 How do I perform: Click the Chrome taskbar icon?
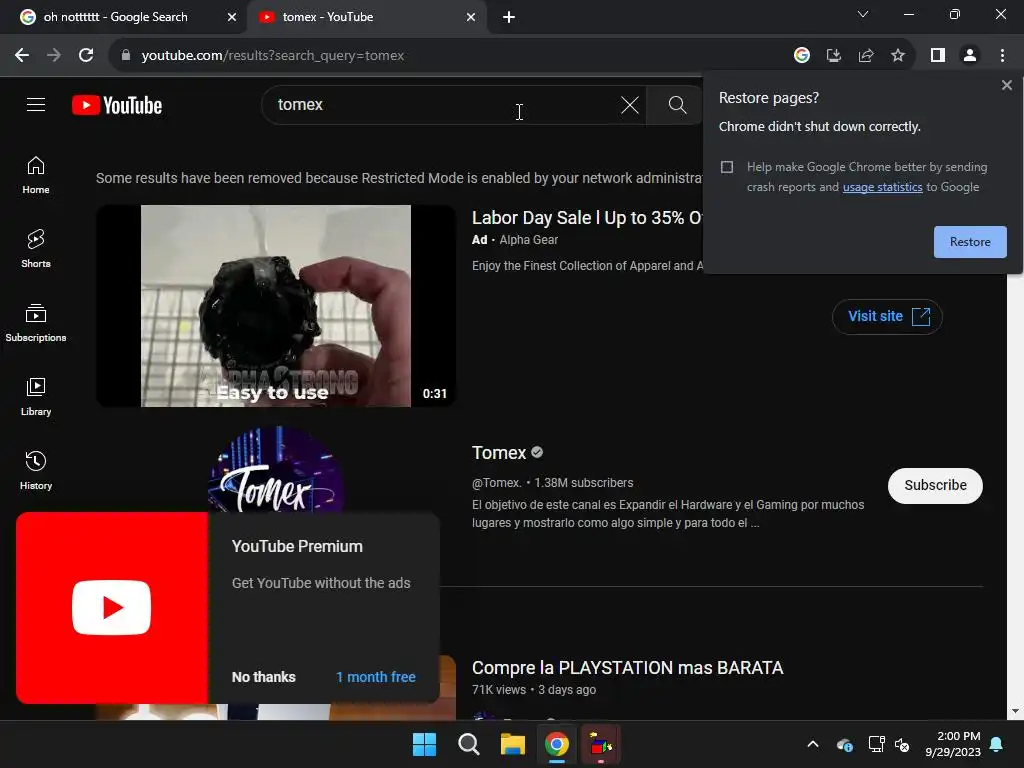pyautogui.click(x=556, y=744)
